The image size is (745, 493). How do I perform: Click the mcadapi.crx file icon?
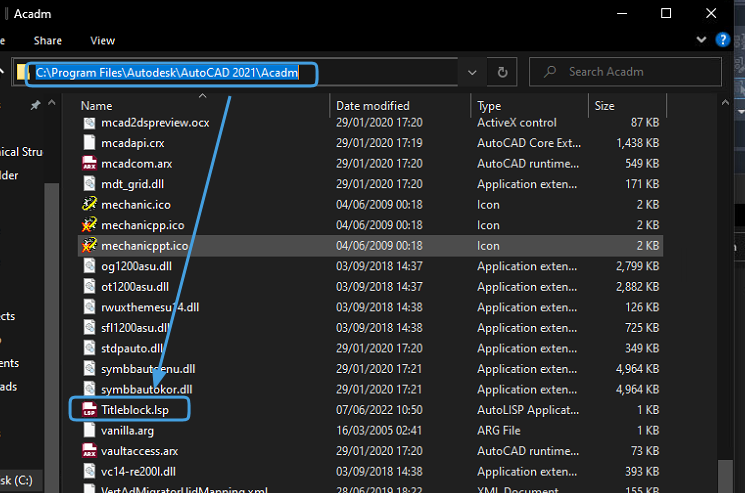pyautogui.click(x=89, y=143)
